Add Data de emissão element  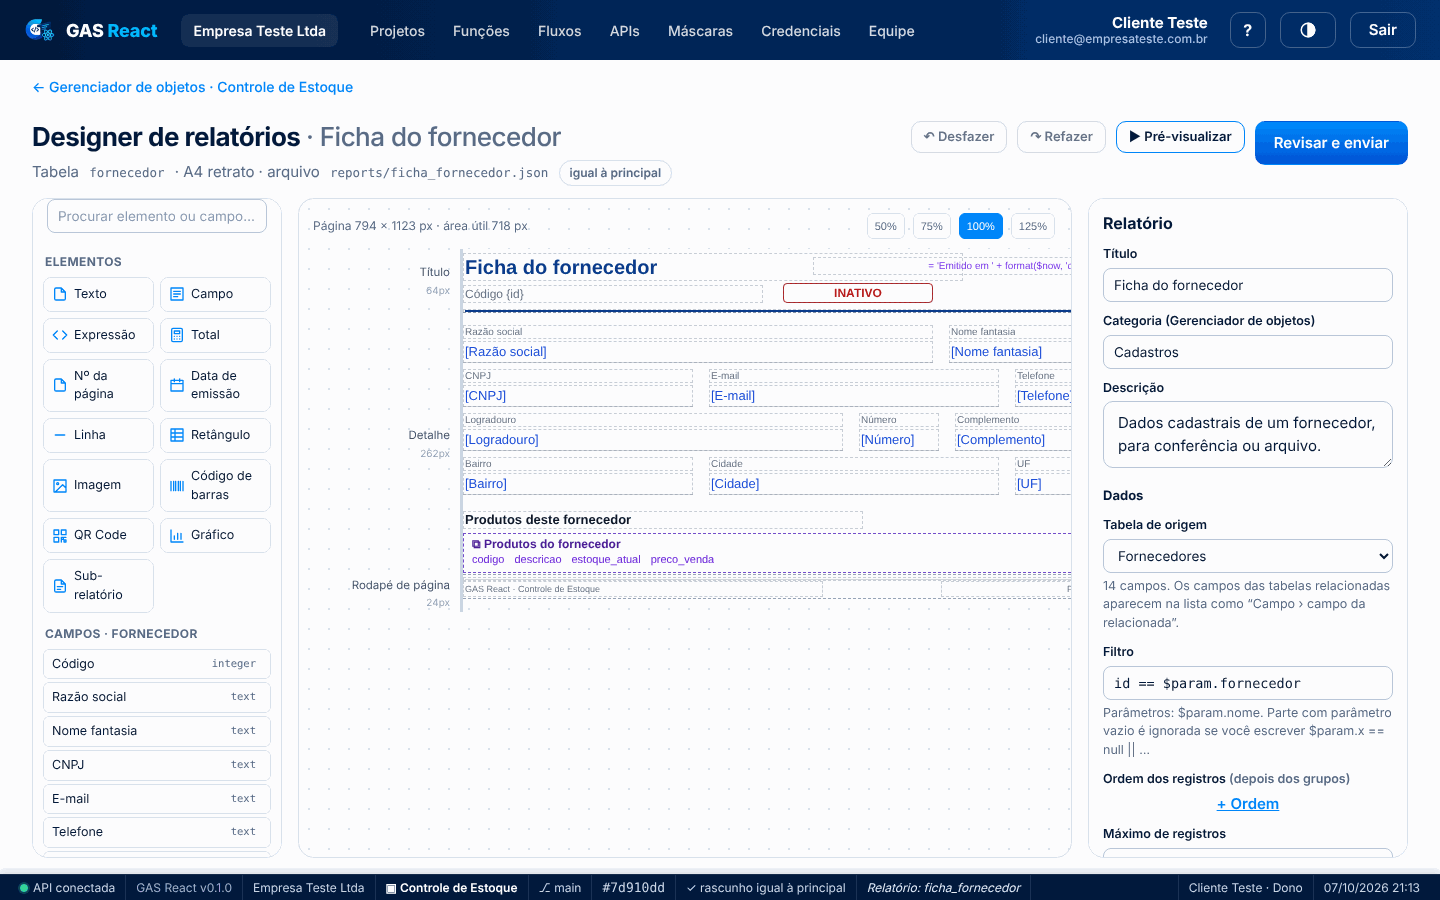(215, 385)
